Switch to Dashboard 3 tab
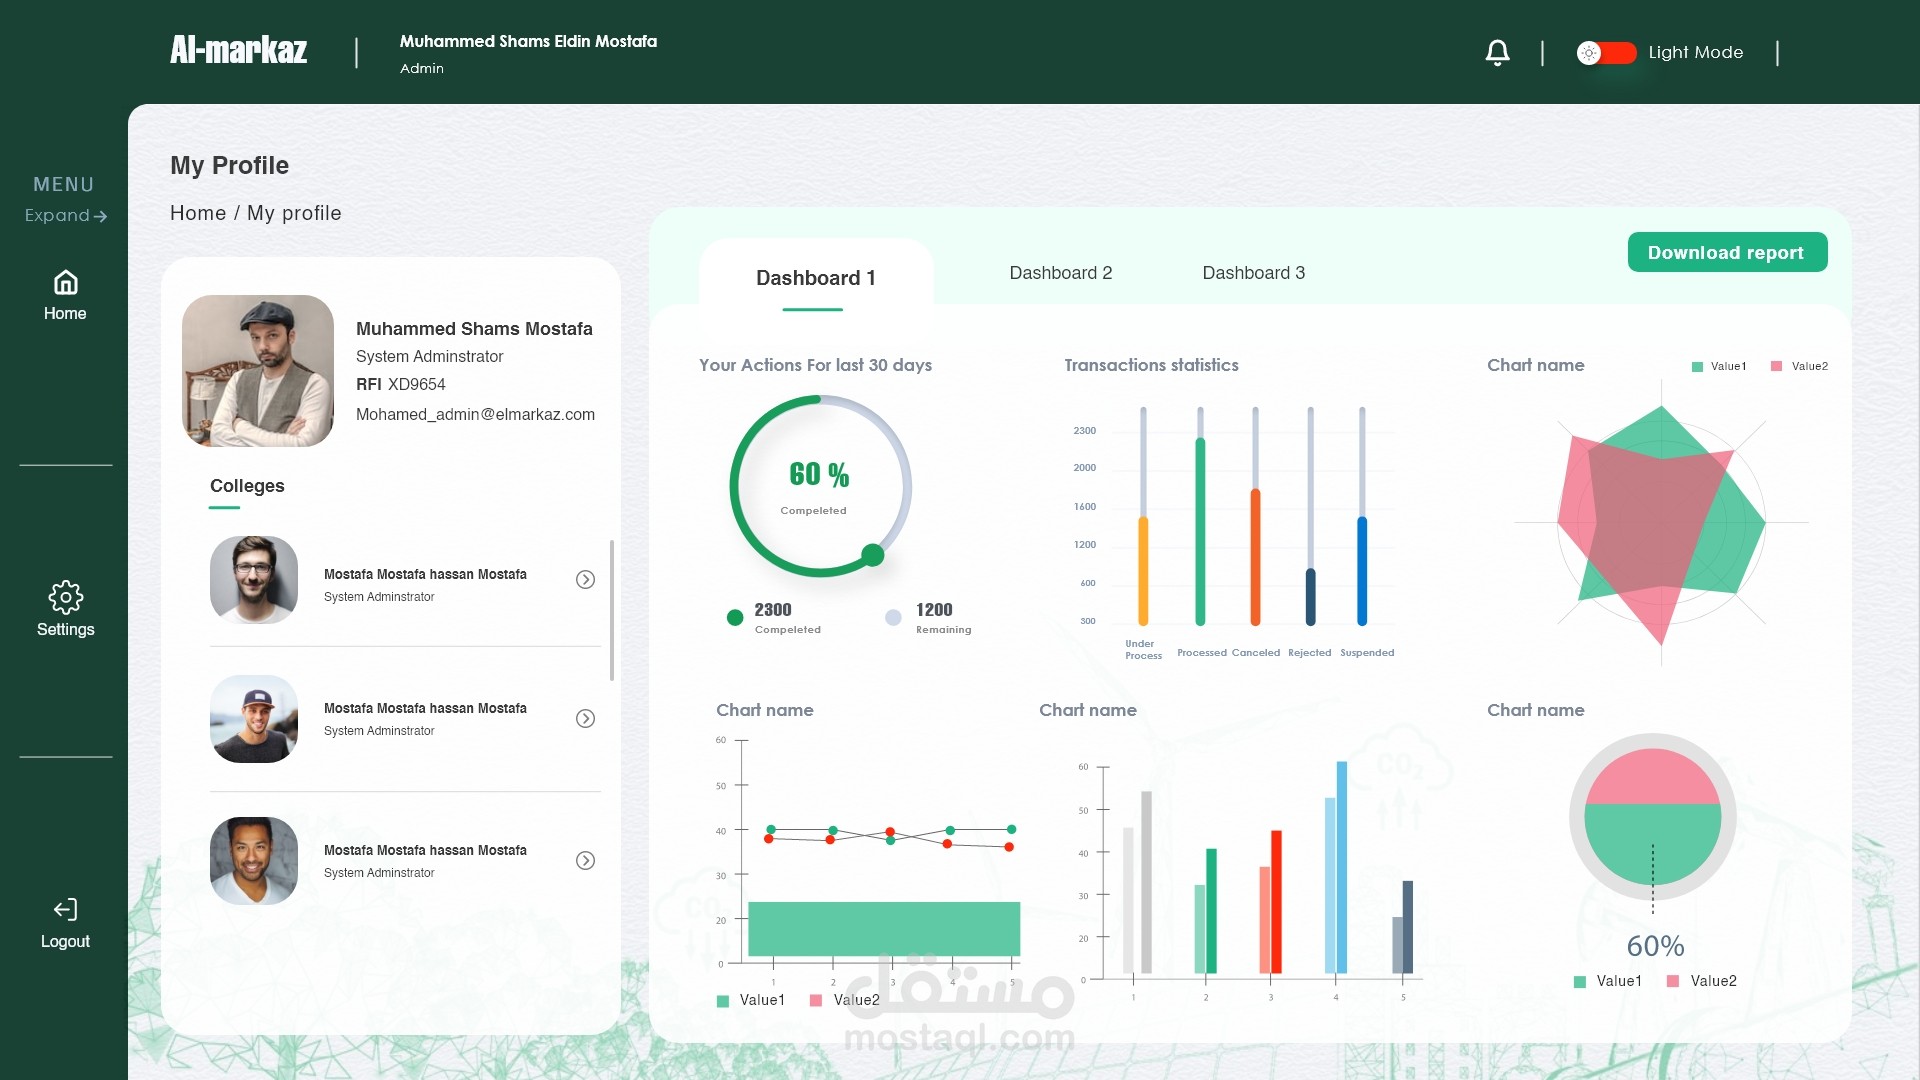This screenshot has height=1080, width=1920. [x=1253, y=273]
